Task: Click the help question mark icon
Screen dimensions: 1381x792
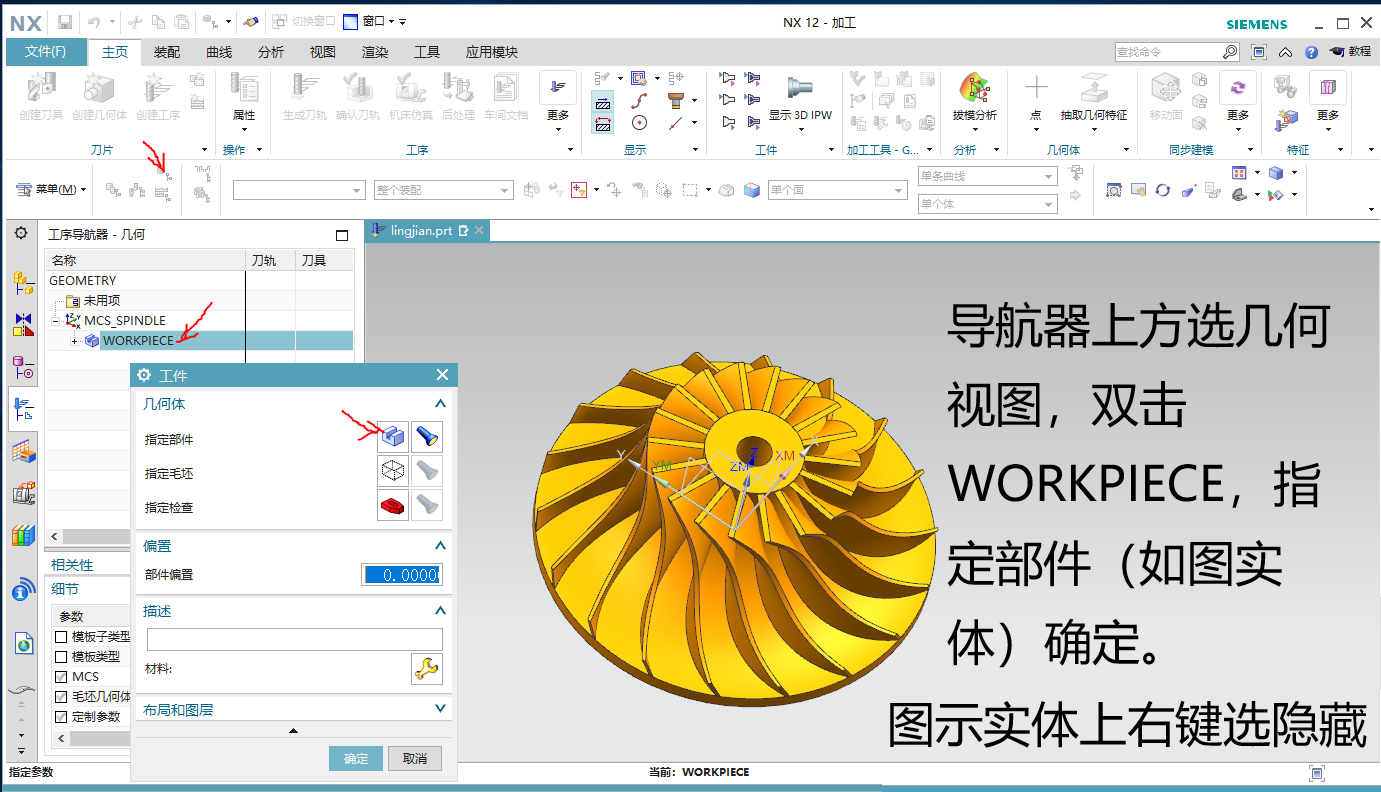Action: (x=1311, y=52)
